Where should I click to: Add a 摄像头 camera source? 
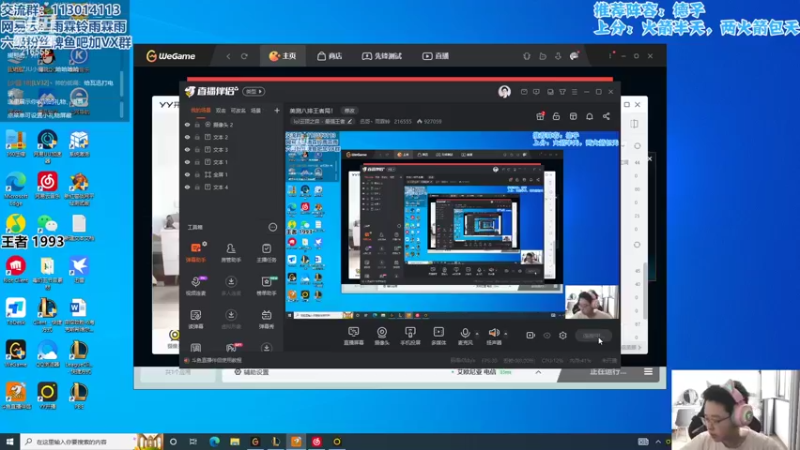[x=382, y=336]
